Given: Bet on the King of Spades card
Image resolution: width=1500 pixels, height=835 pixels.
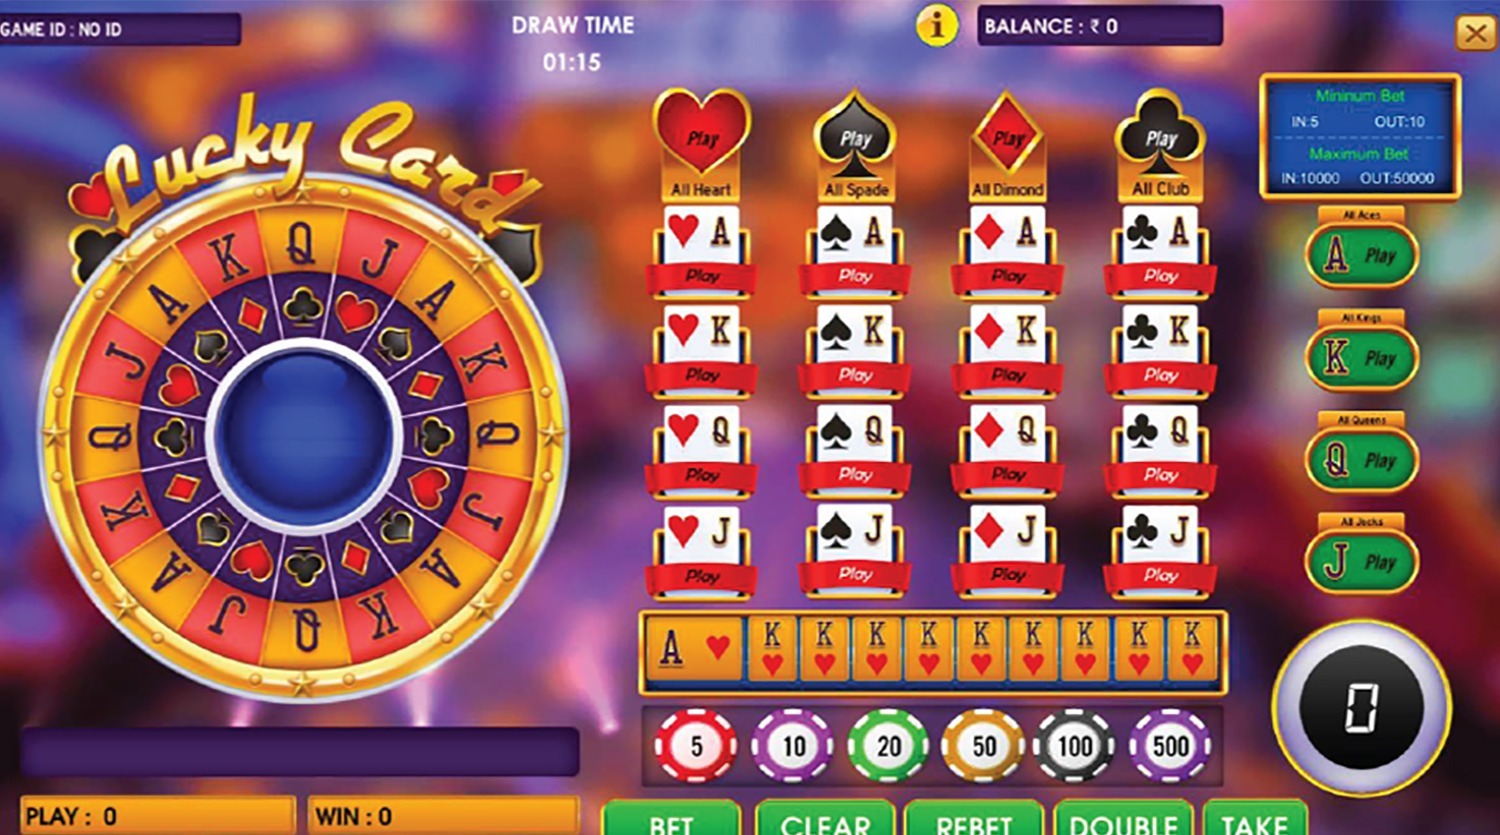Looking at the screenshot, I should click(x=855, y=350).
